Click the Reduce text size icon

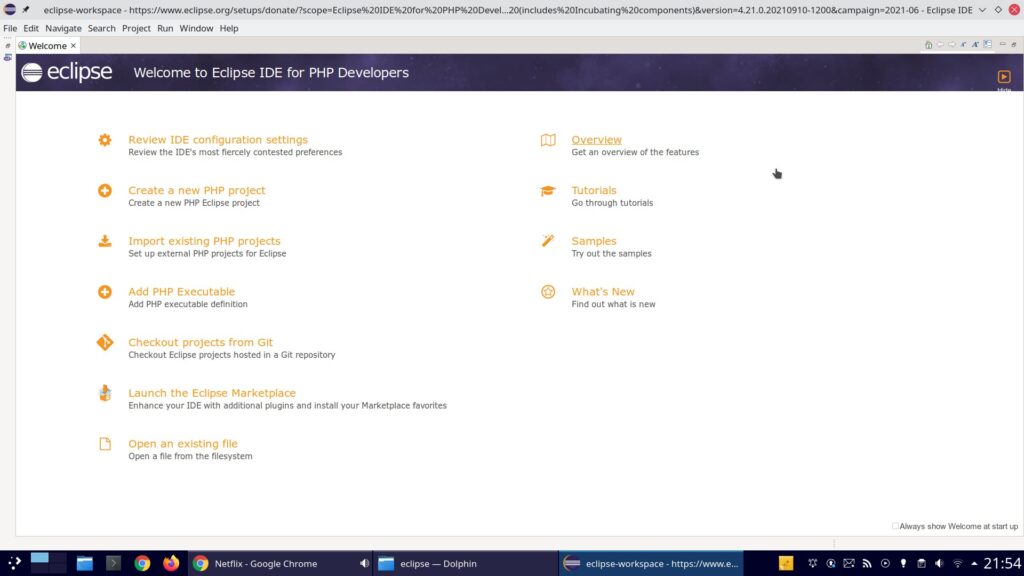[x=963, y=45]
